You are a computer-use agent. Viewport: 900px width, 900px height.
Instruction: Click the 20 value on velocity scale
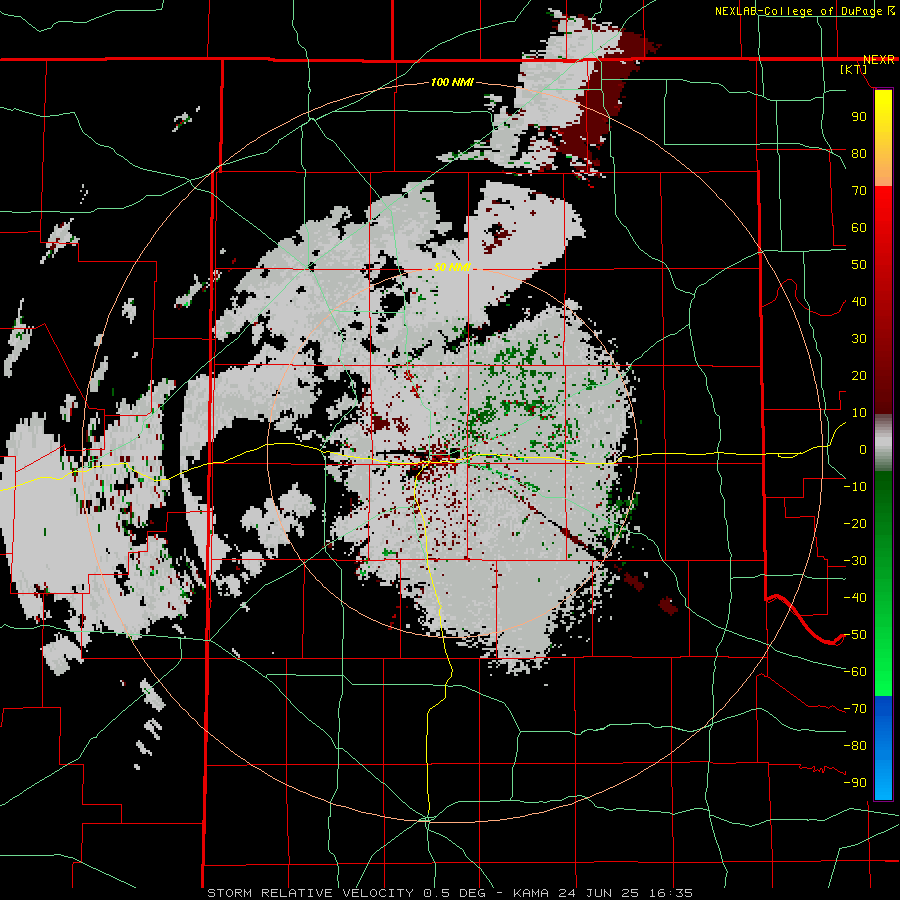coord(859,375)
